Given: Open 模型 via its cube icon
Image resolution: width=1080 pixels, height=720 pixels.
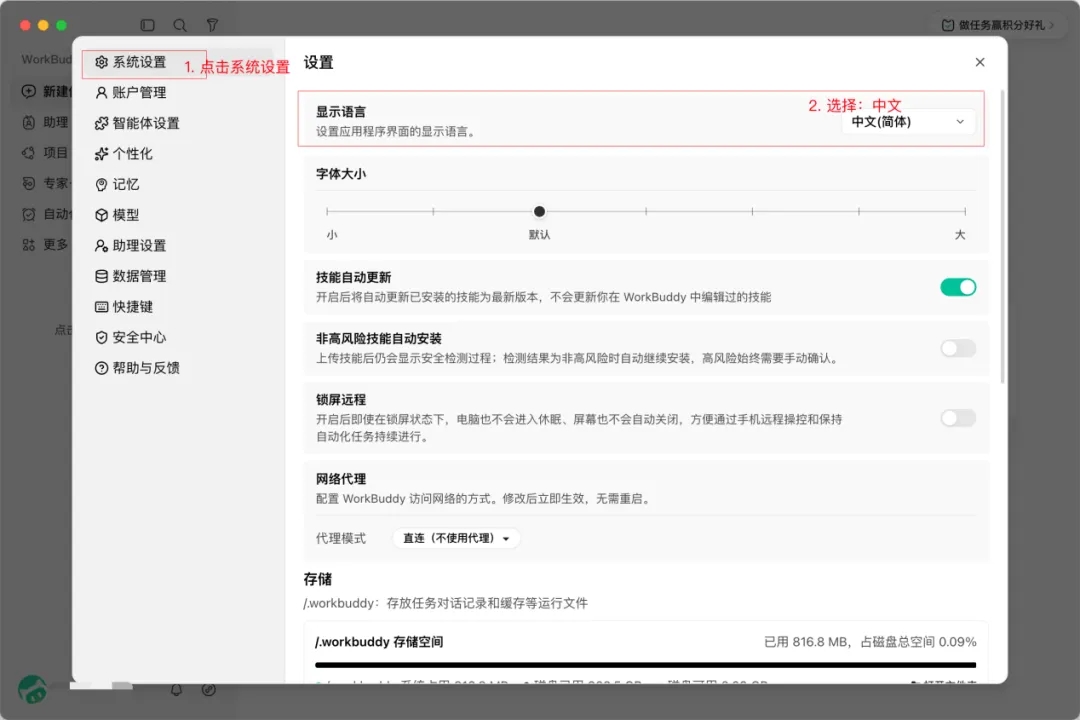Looking at the screenshot, I should (101, 215).
